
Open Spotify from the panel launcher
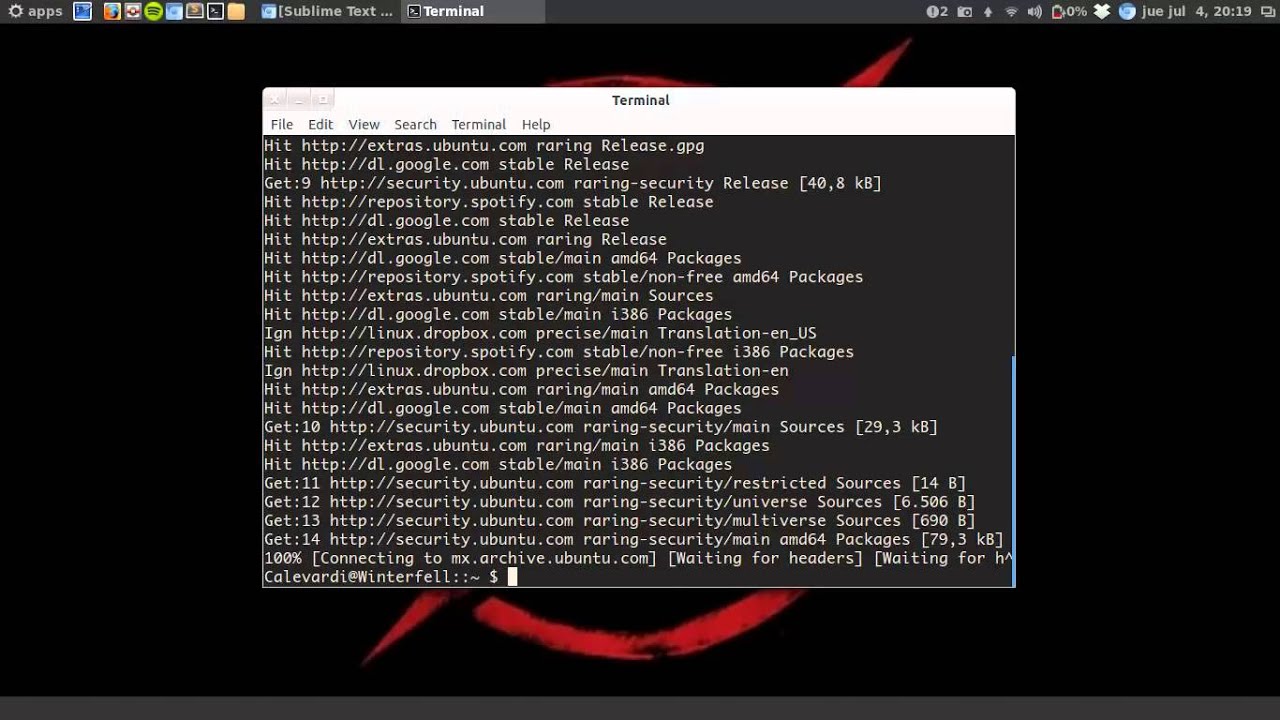pos(153,11)
